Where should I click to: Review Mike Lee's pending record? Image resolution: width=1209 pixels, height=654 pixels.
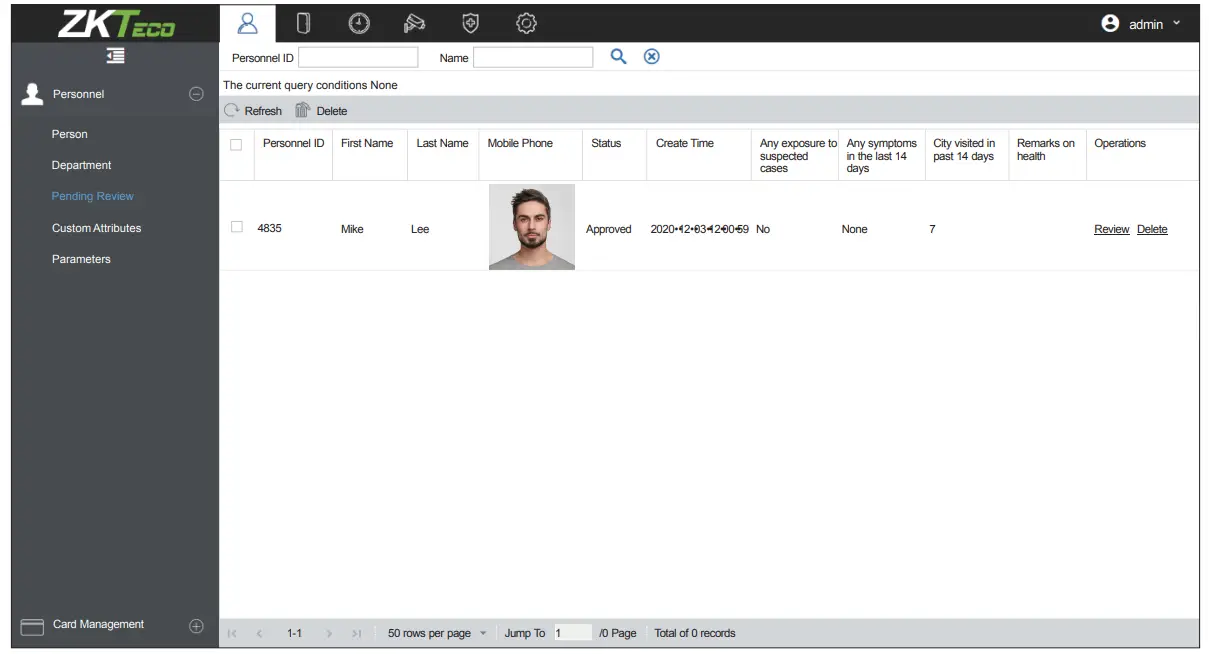click(1111, 229)
